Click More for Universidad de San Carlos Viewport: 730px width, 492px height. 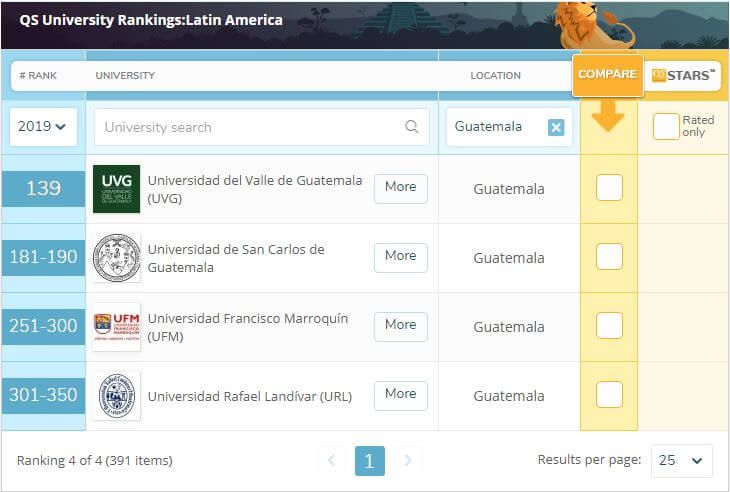coord(400,257)
